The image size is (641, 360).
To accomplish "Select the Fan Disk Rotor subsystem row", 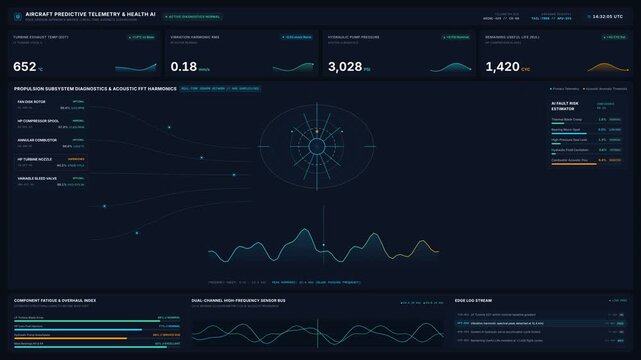I will [x=51, y=105].
